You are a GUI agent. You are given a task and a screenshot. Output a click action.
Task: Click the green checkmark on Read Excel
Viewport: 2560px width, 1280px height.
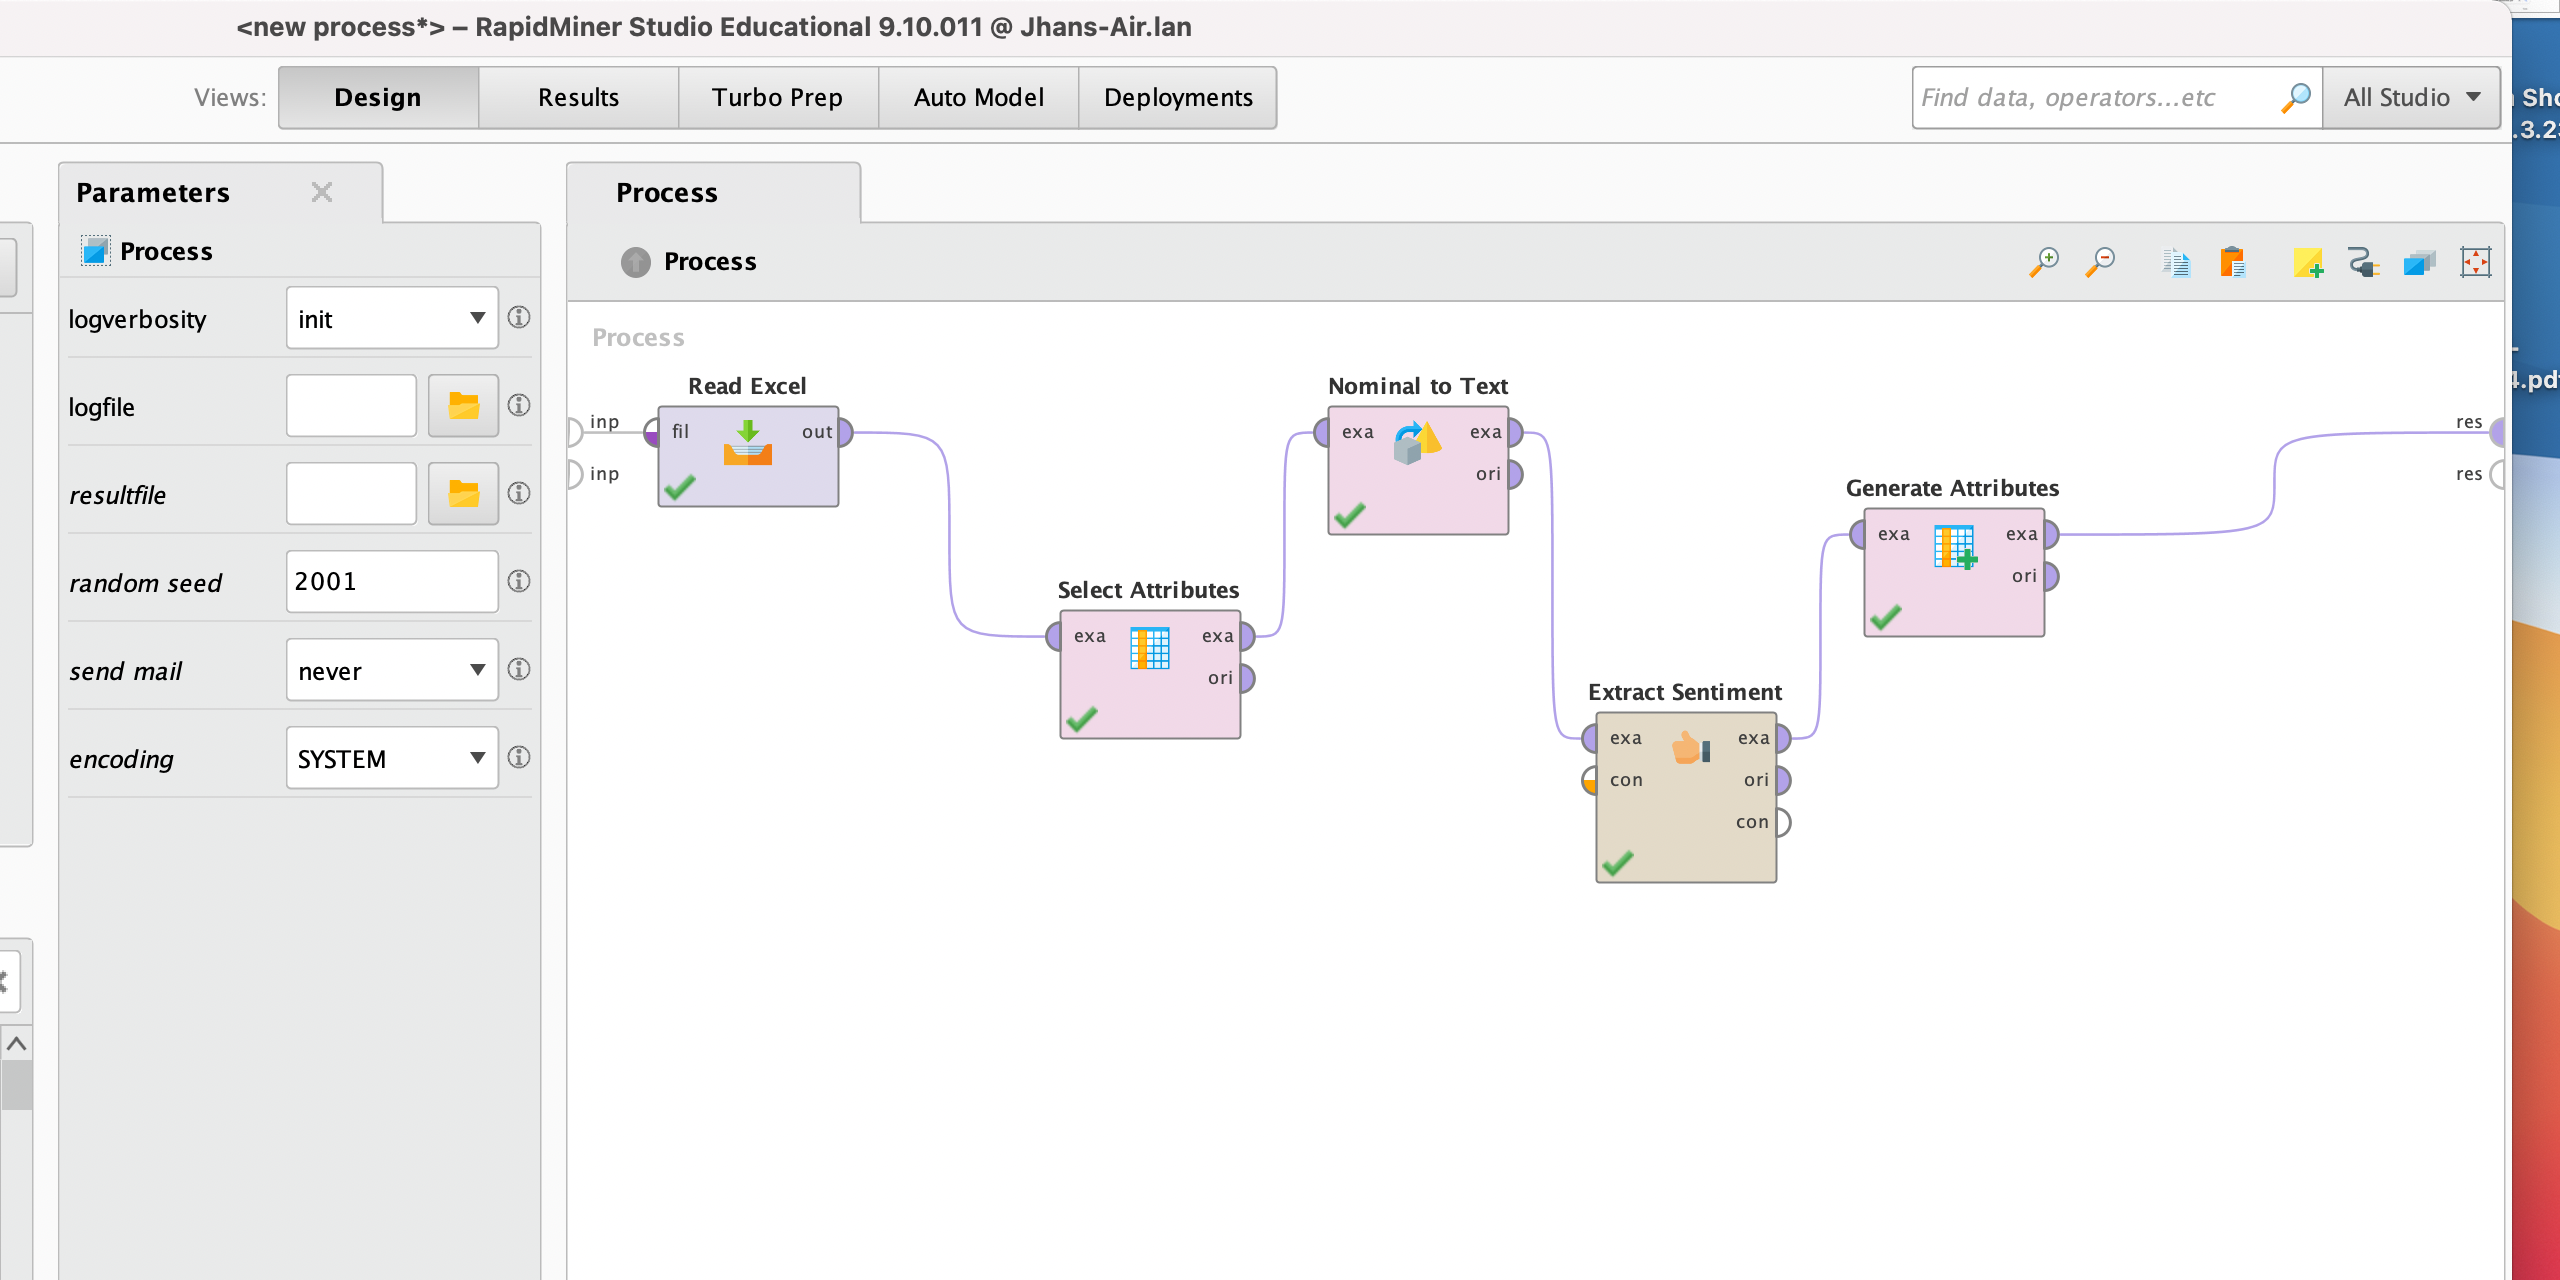click(x=680, y=488)
